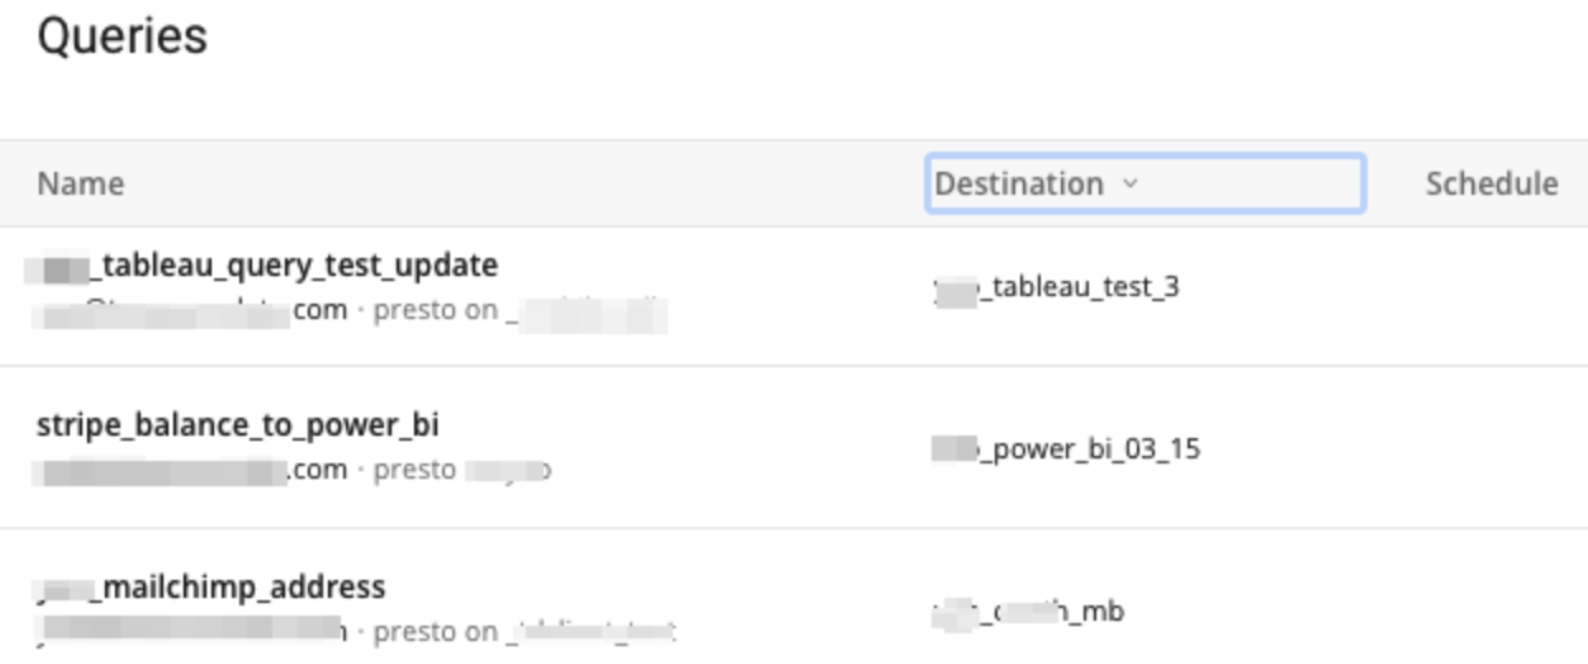Click the owner email under tableau_query_test_update
Viewport: 1588px width, 664px height.
point(190,311)
